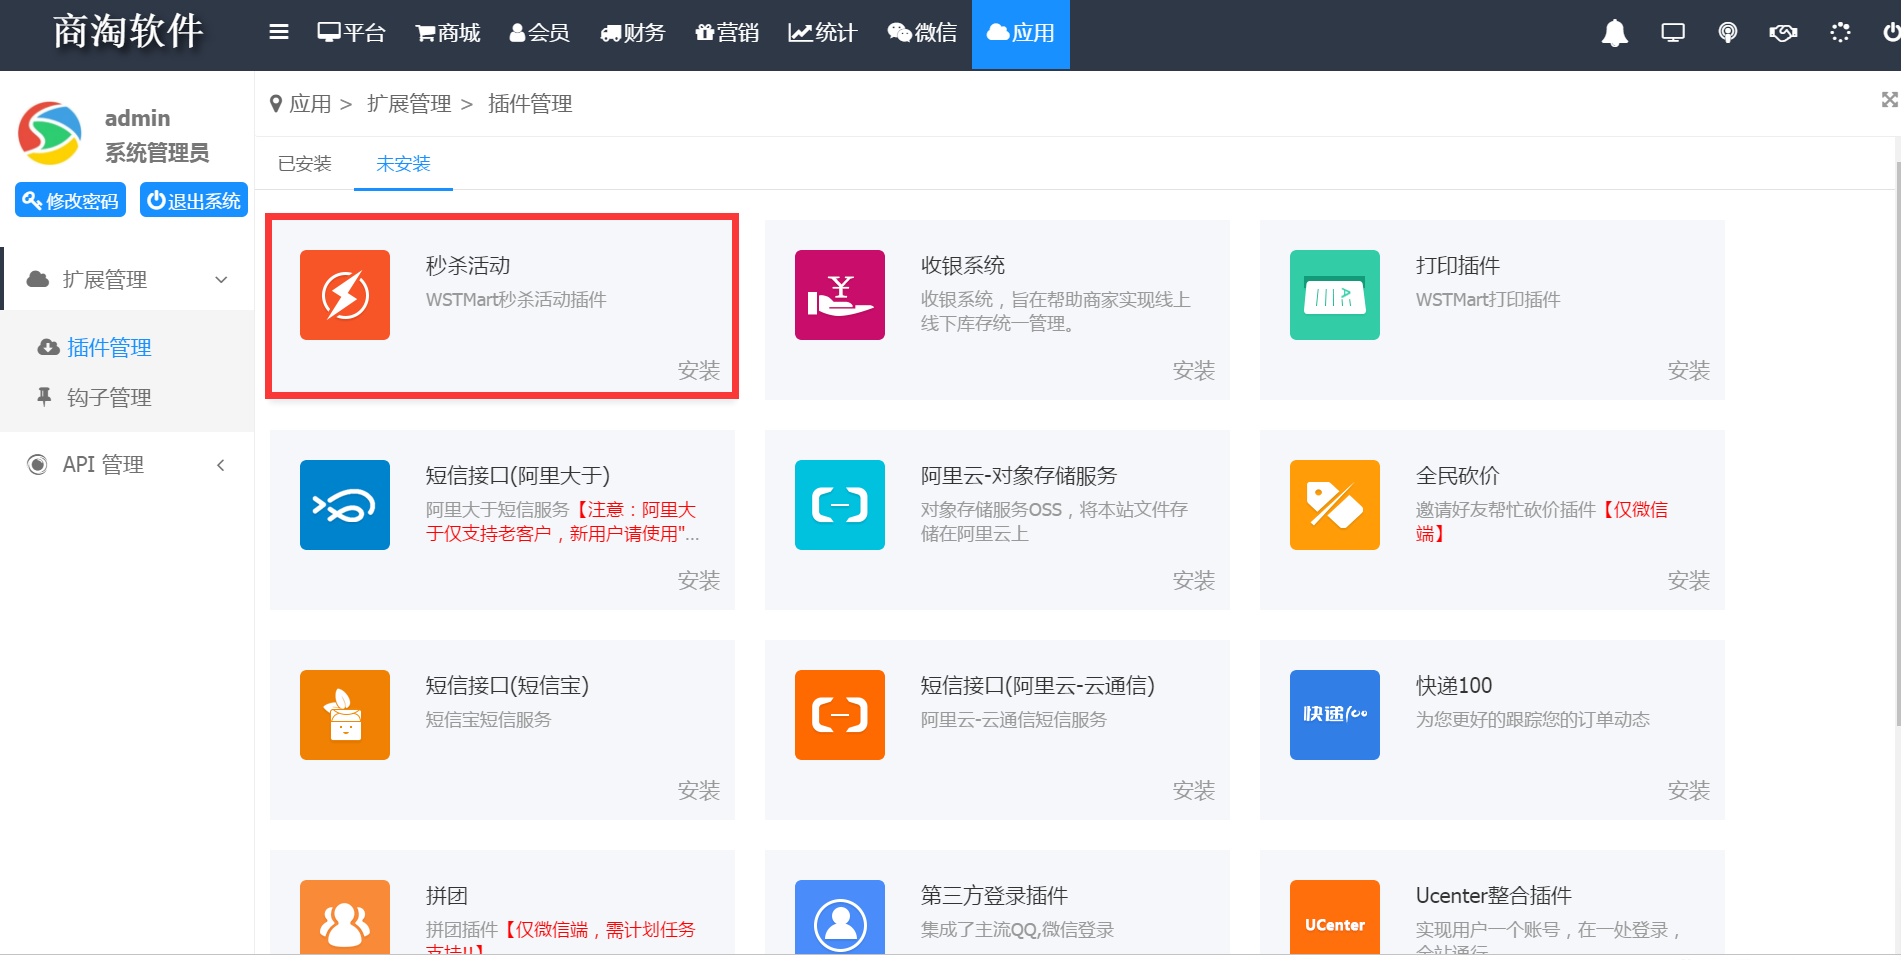
Task: Click the Ucenter整合插件 title
Action: click(1494, 895)
